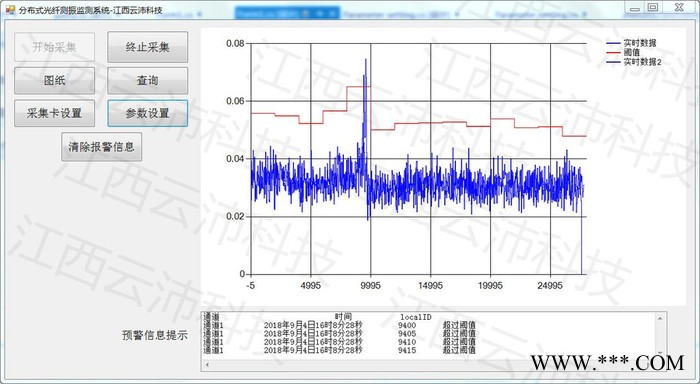The width and height of the screenshot is (700, 384).
Task: Open 采集卡设置 acquisition card settings
Action: (54, 113)
